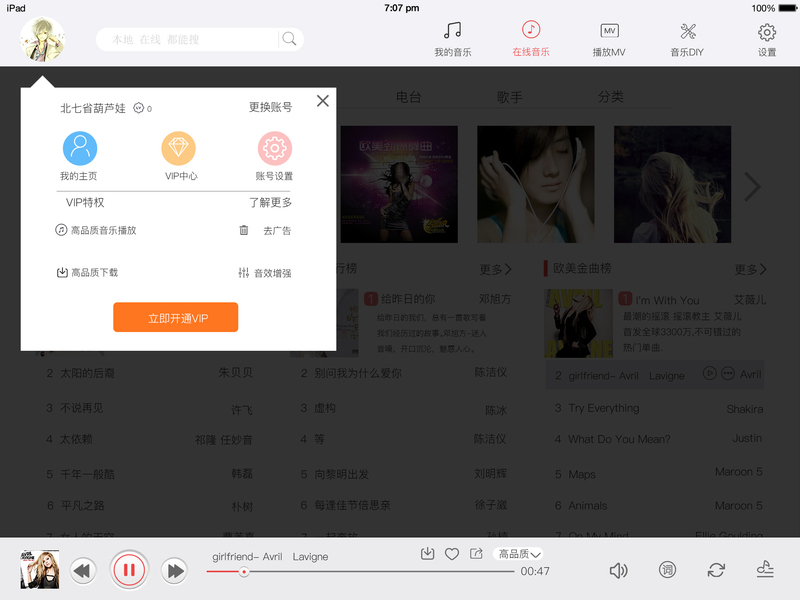Switch to 电台 tab

pyautogui.click(x=409, y=97)
